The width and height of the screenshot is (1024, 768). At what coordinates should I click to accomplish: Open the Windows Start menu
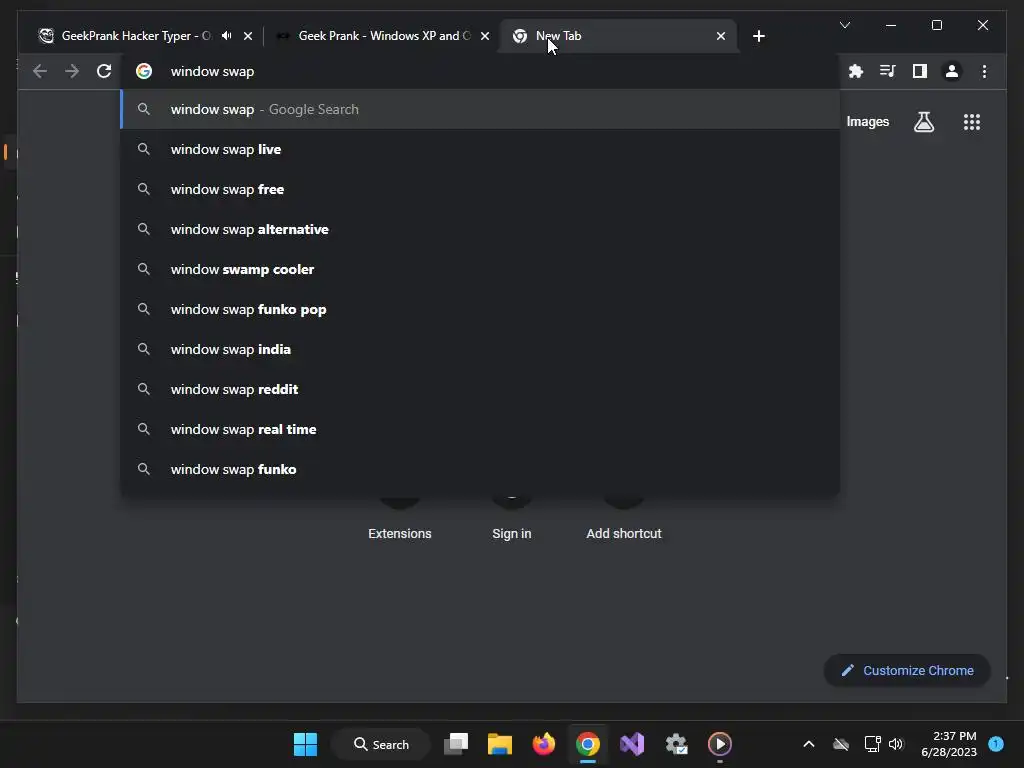[x=305, y=744]
